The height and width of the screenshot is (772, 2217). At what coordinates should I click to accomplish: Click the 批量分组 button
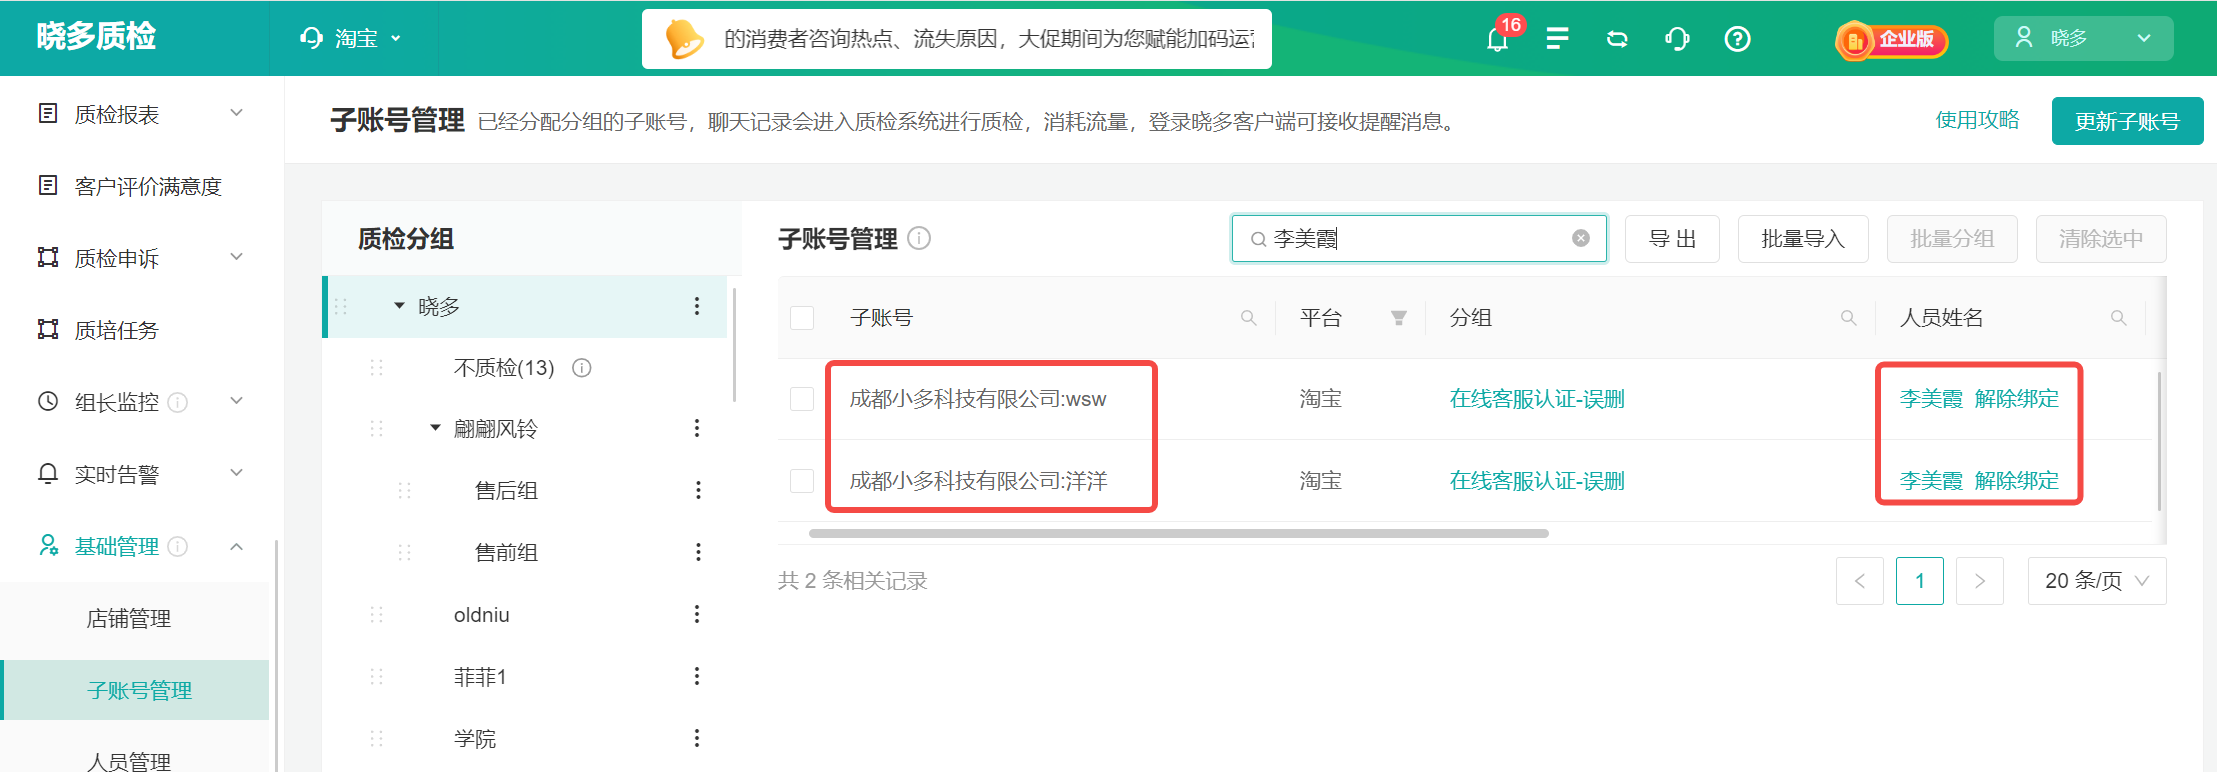pos(1952,239)
